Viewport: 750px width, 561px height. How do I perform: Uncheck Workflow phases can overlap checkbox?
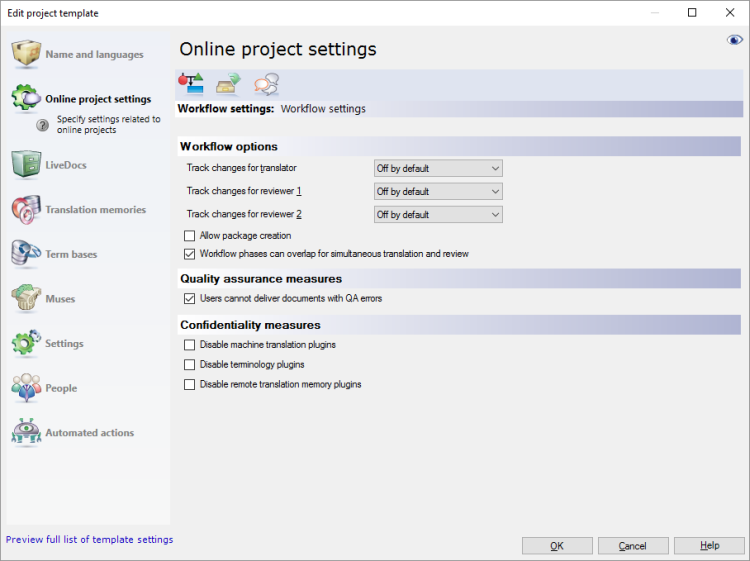pos(189,254)
